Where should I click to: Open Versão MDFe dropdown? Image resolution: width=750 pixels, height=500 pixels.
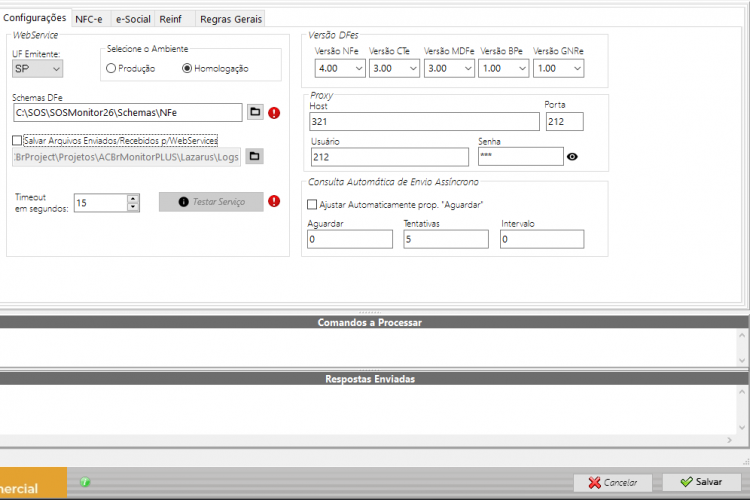pos(449,68)
